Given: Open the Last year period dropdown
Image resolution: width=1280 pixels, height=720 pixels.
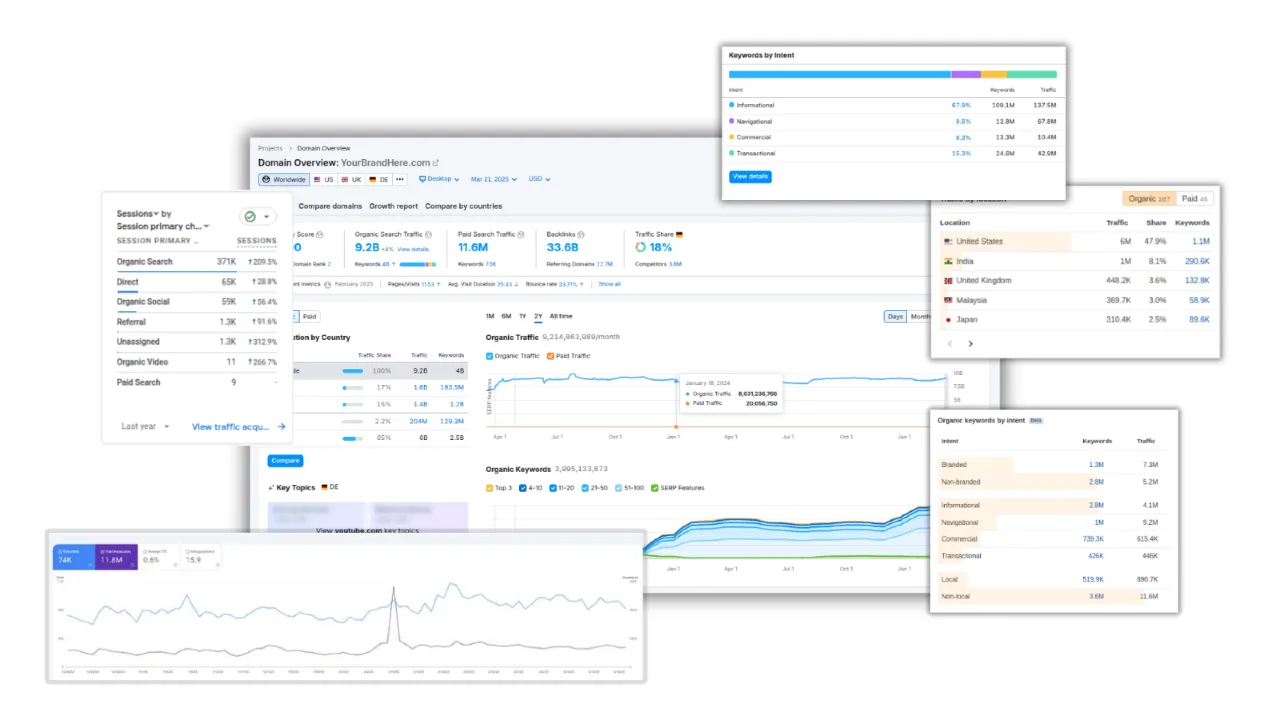Looking at the screenshot, I should point(145,427).
